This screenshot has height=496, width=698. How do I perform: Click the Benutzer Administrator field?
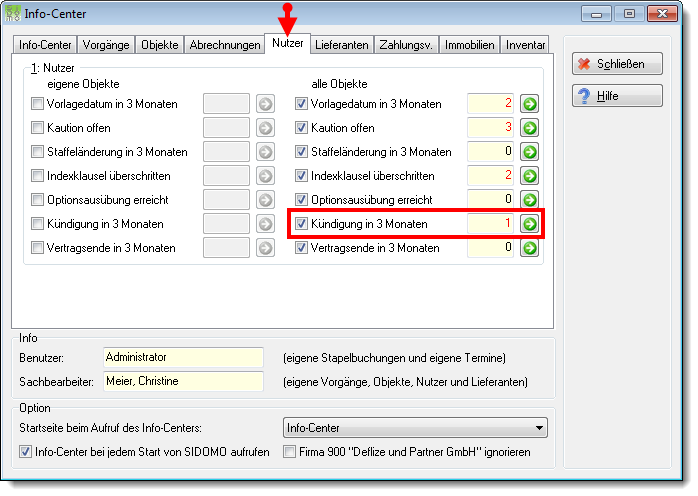(x=183, y=358)
